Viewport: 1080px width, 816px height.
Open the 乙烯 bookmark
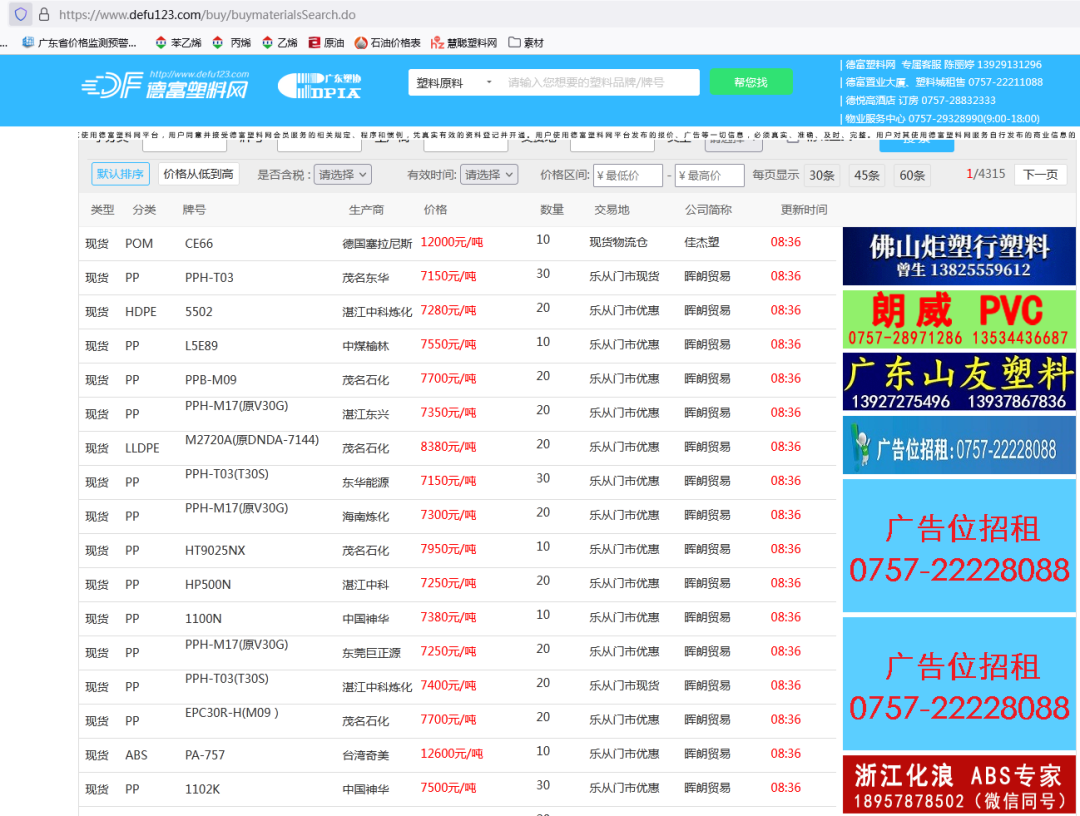tap(280, 43)
